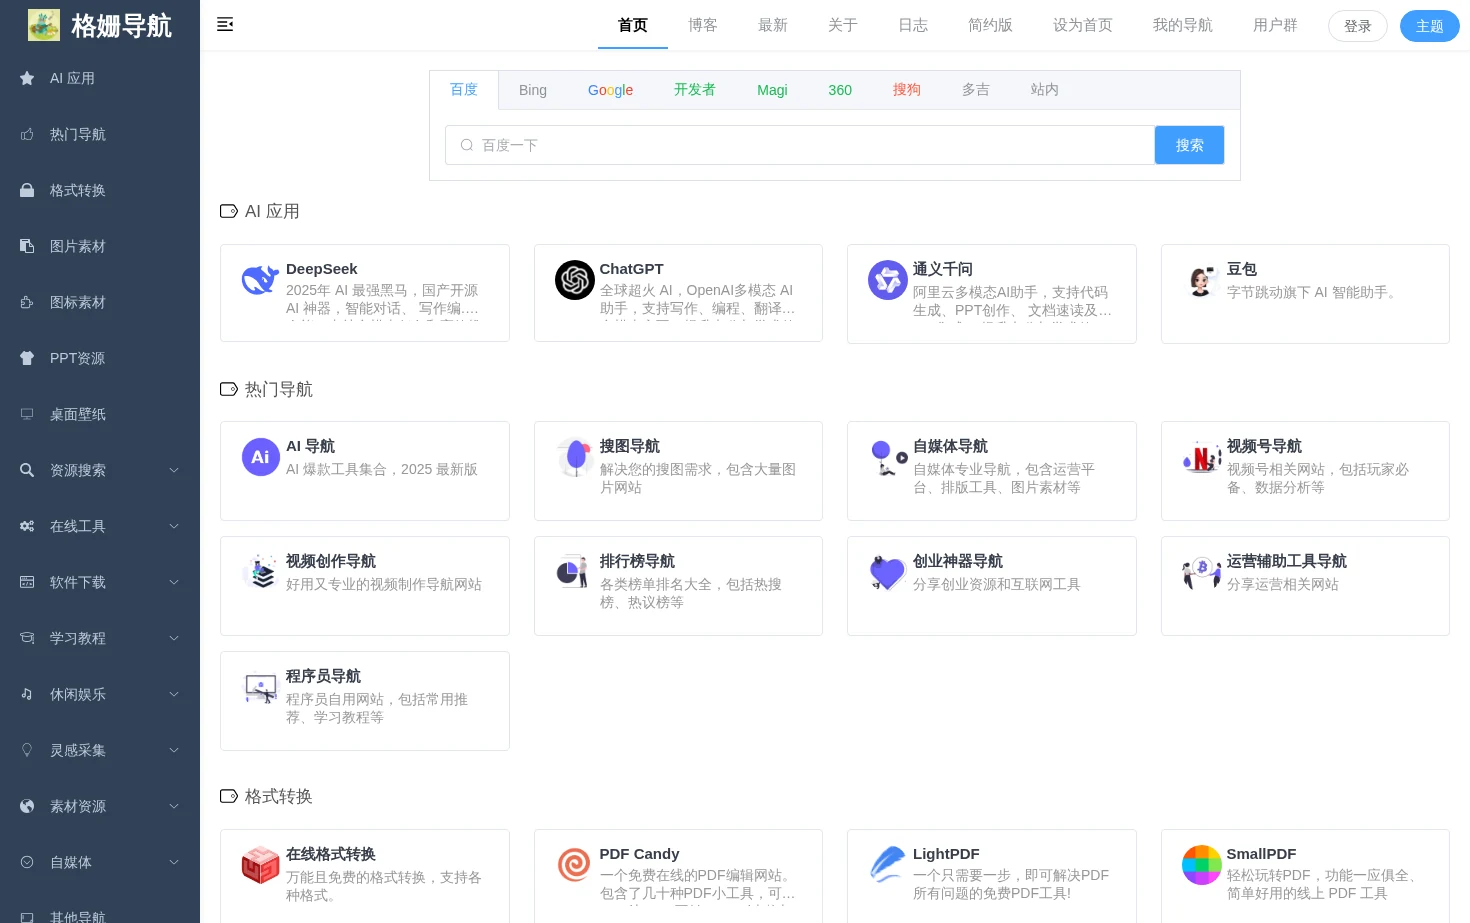Image resolution: width=1470 pixels, height=923 pixels.
Task: Click the 在线格式转换 red cube icon
Action: tap(260, 865)
